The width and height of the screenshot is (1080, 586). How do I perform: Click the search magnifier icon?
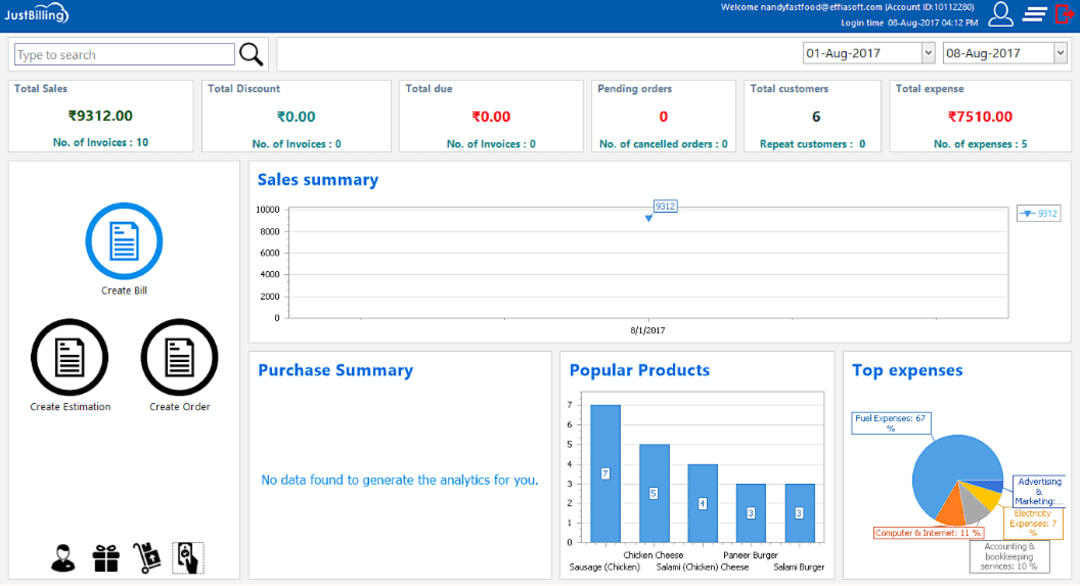[250, 53]
